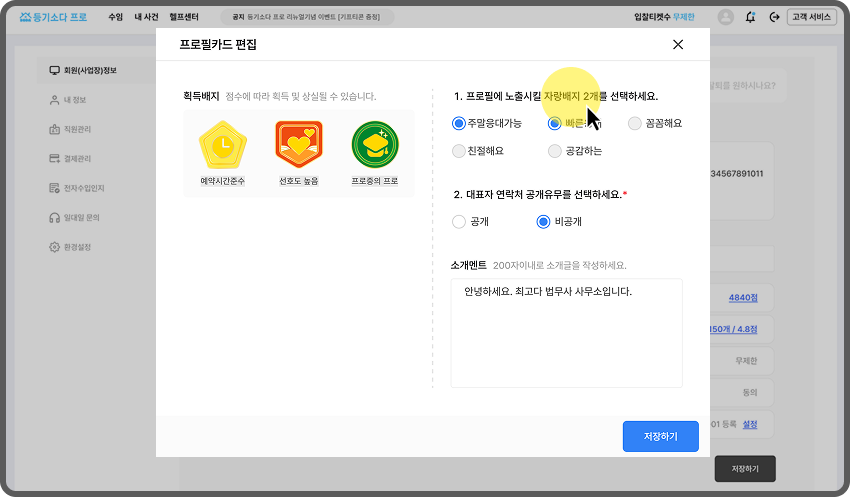Set contact visibility to 공개
The width and height of the screenshot is (850, 497).
tap(459, 222)
